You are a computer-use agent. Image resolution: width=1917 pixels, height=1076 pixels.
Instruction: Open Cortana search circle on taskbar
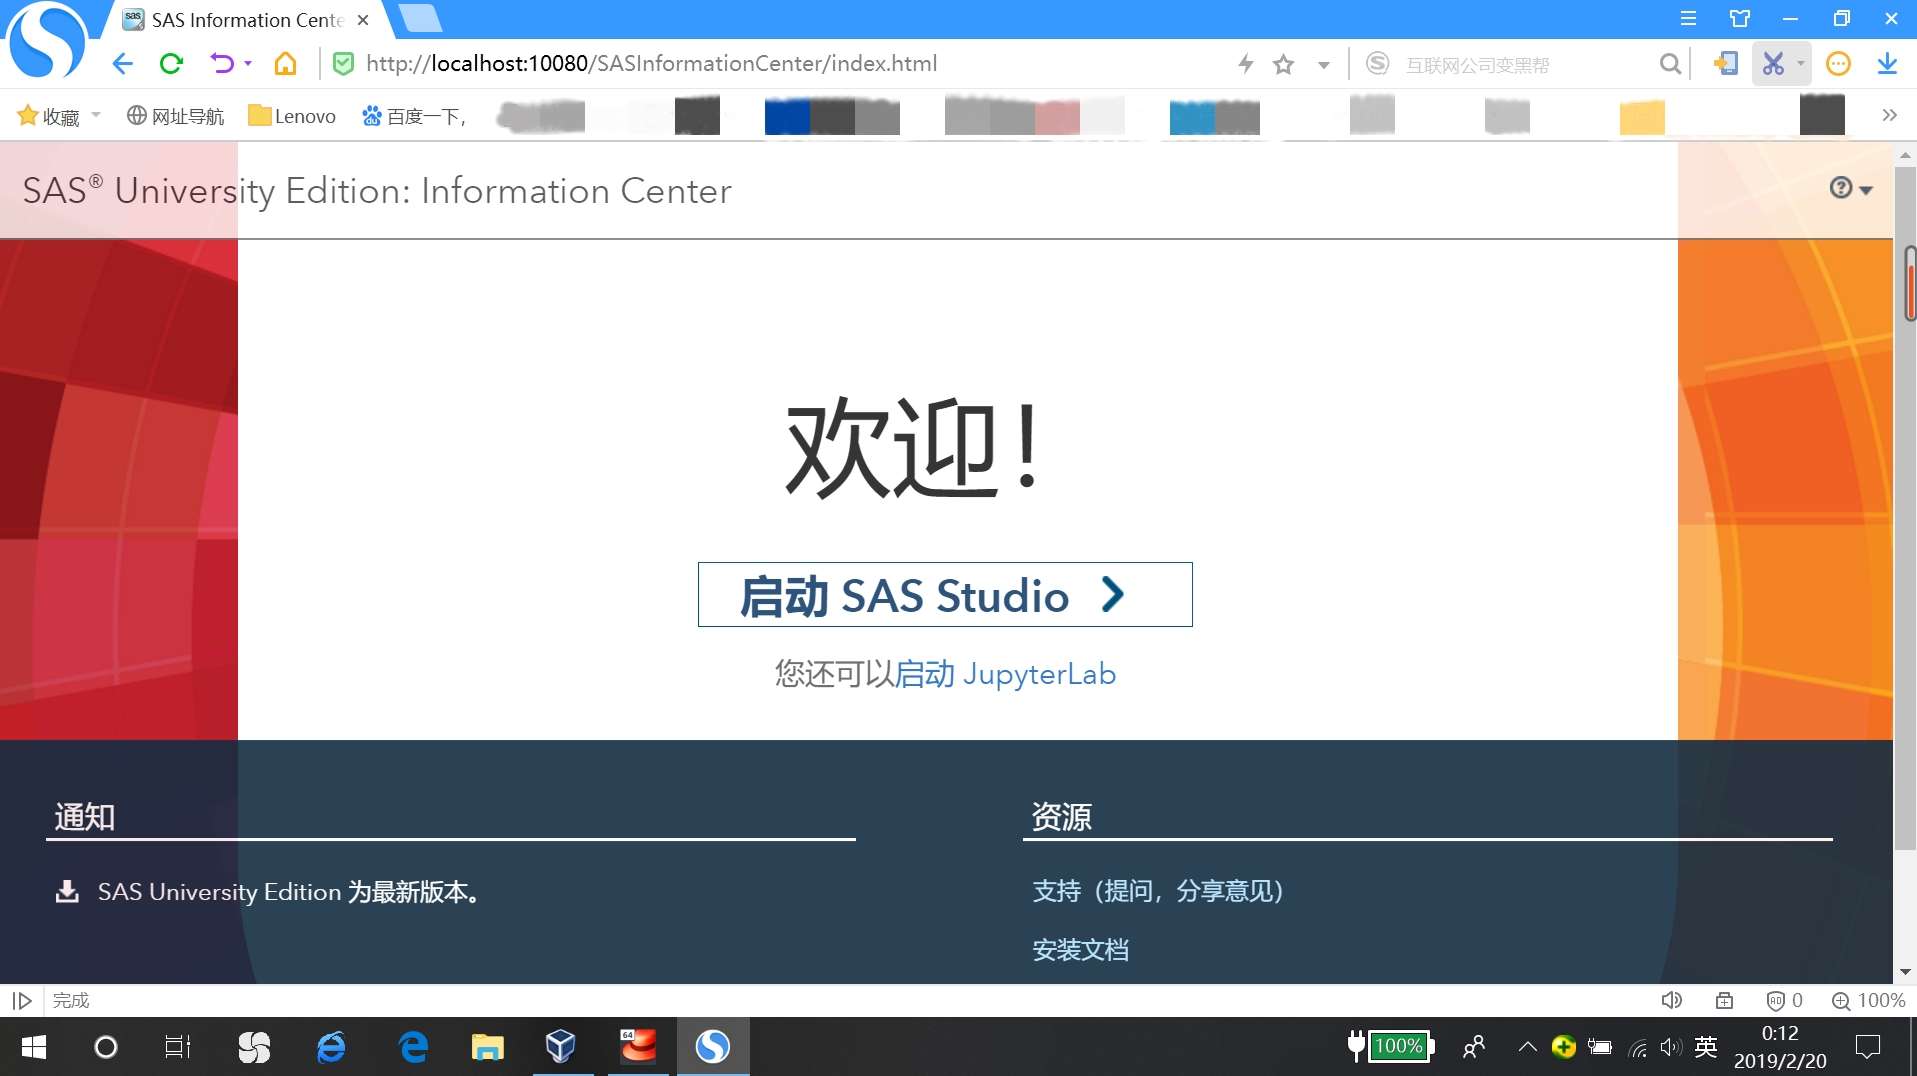pos(105,1047)
